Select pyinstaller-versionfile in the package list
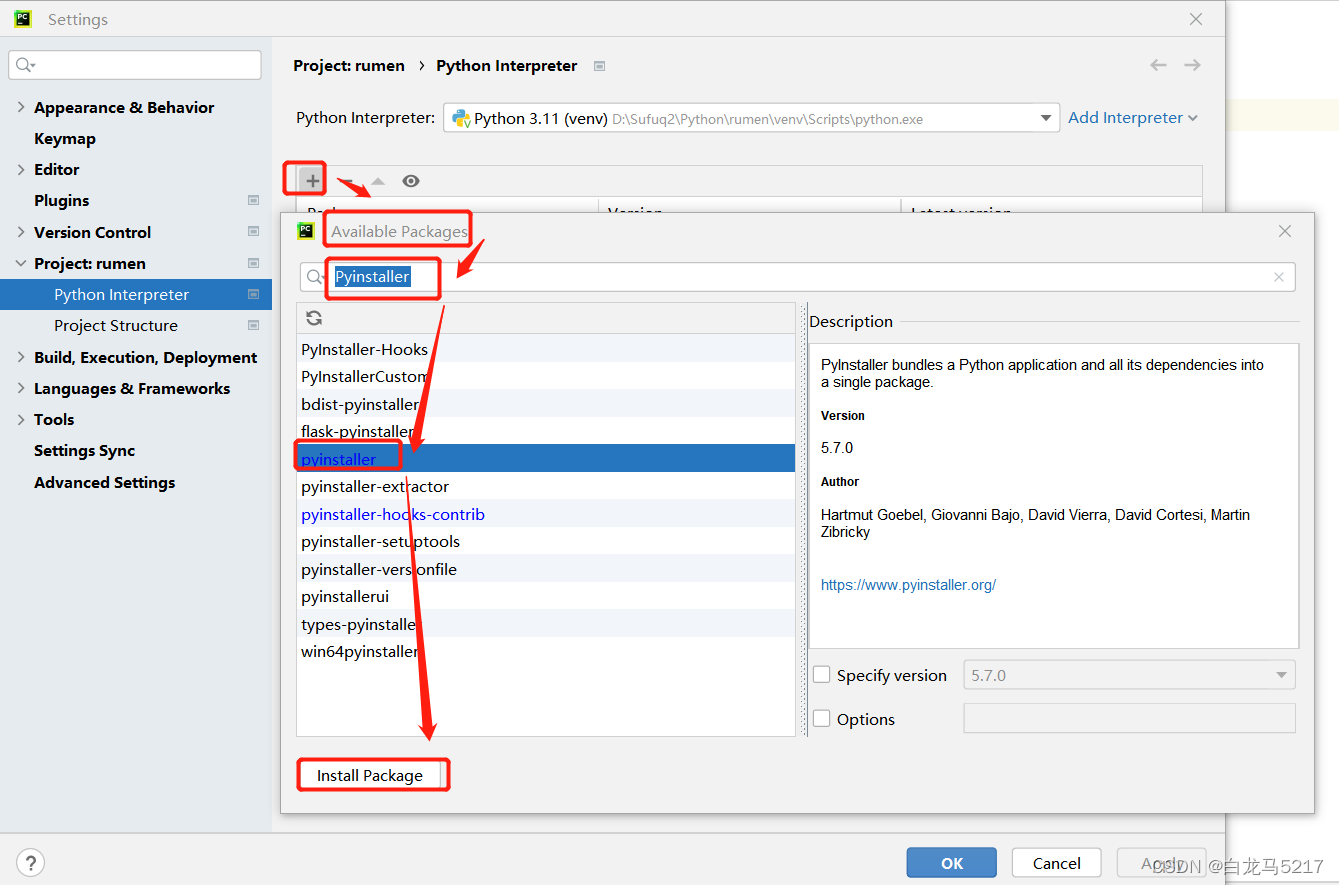The image size is (1339, 885). point(546,569)
